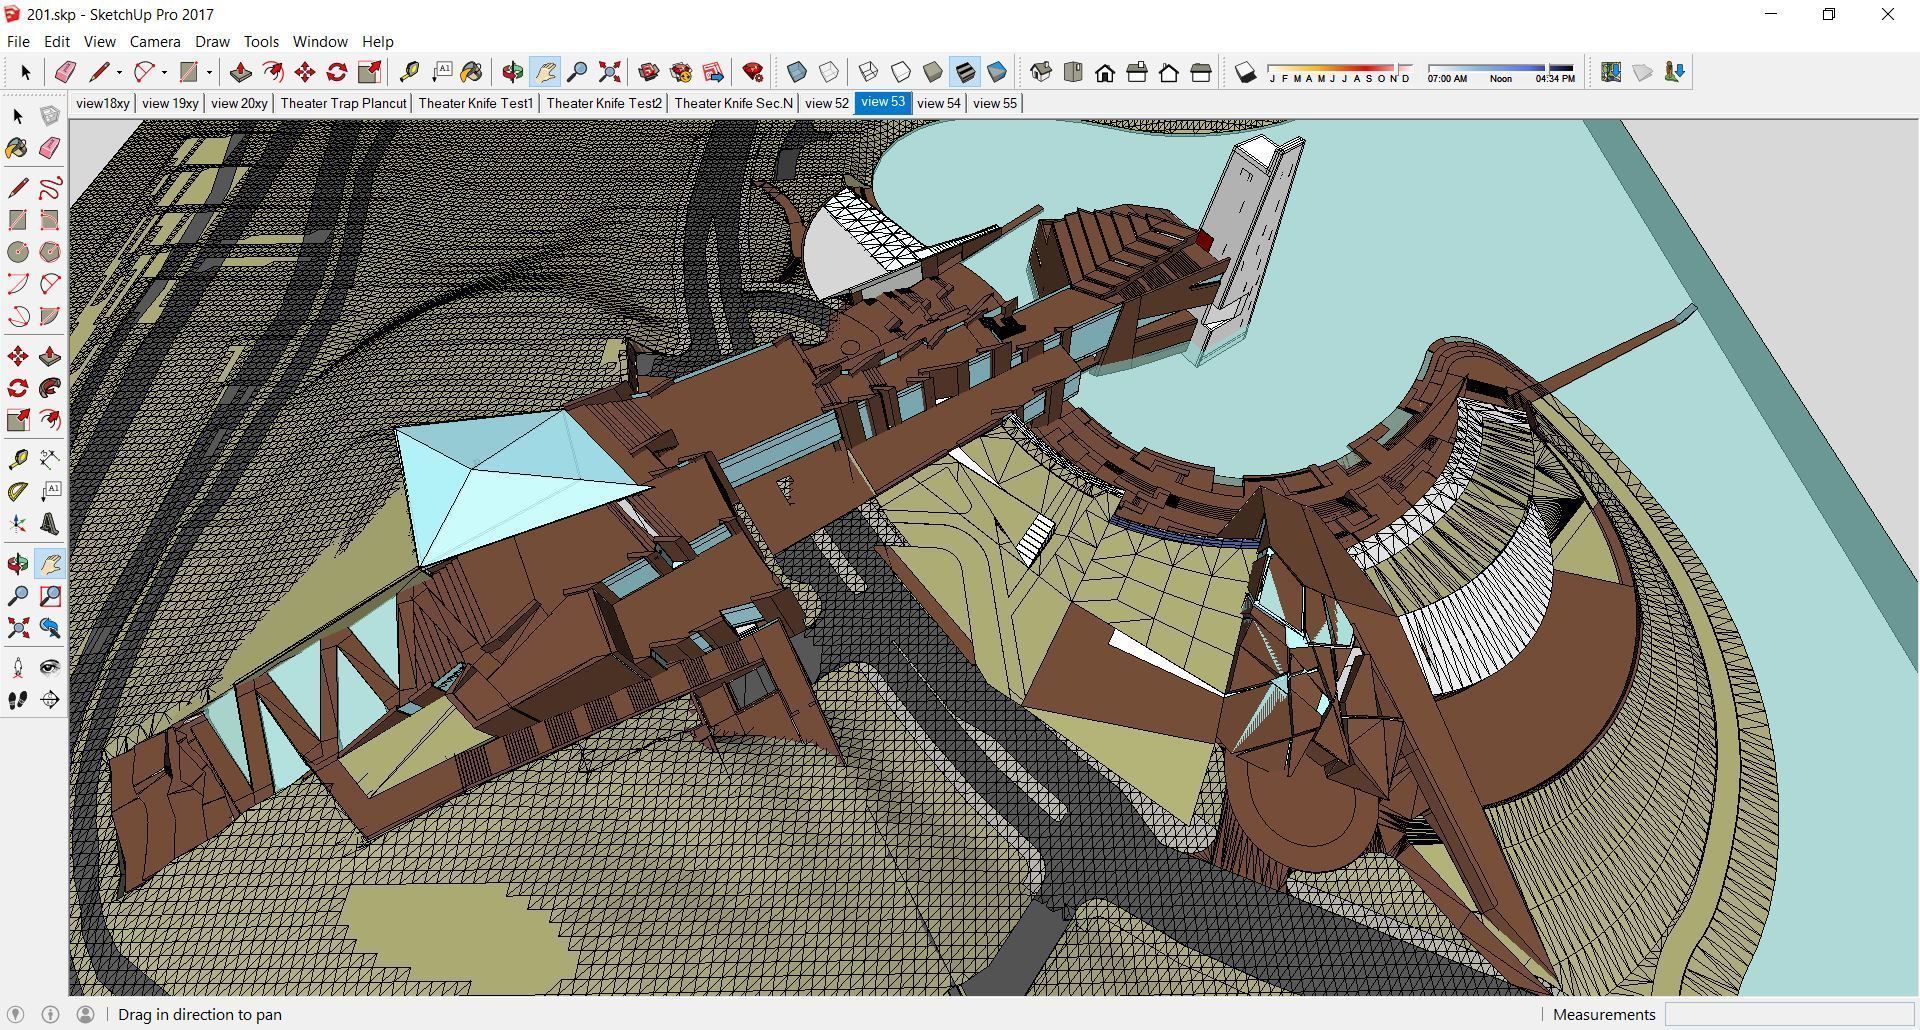Image resolution: width=1920 pixels, height=1030 pixels.
Task: Select the Circle tool
Action: click(18, 252)
